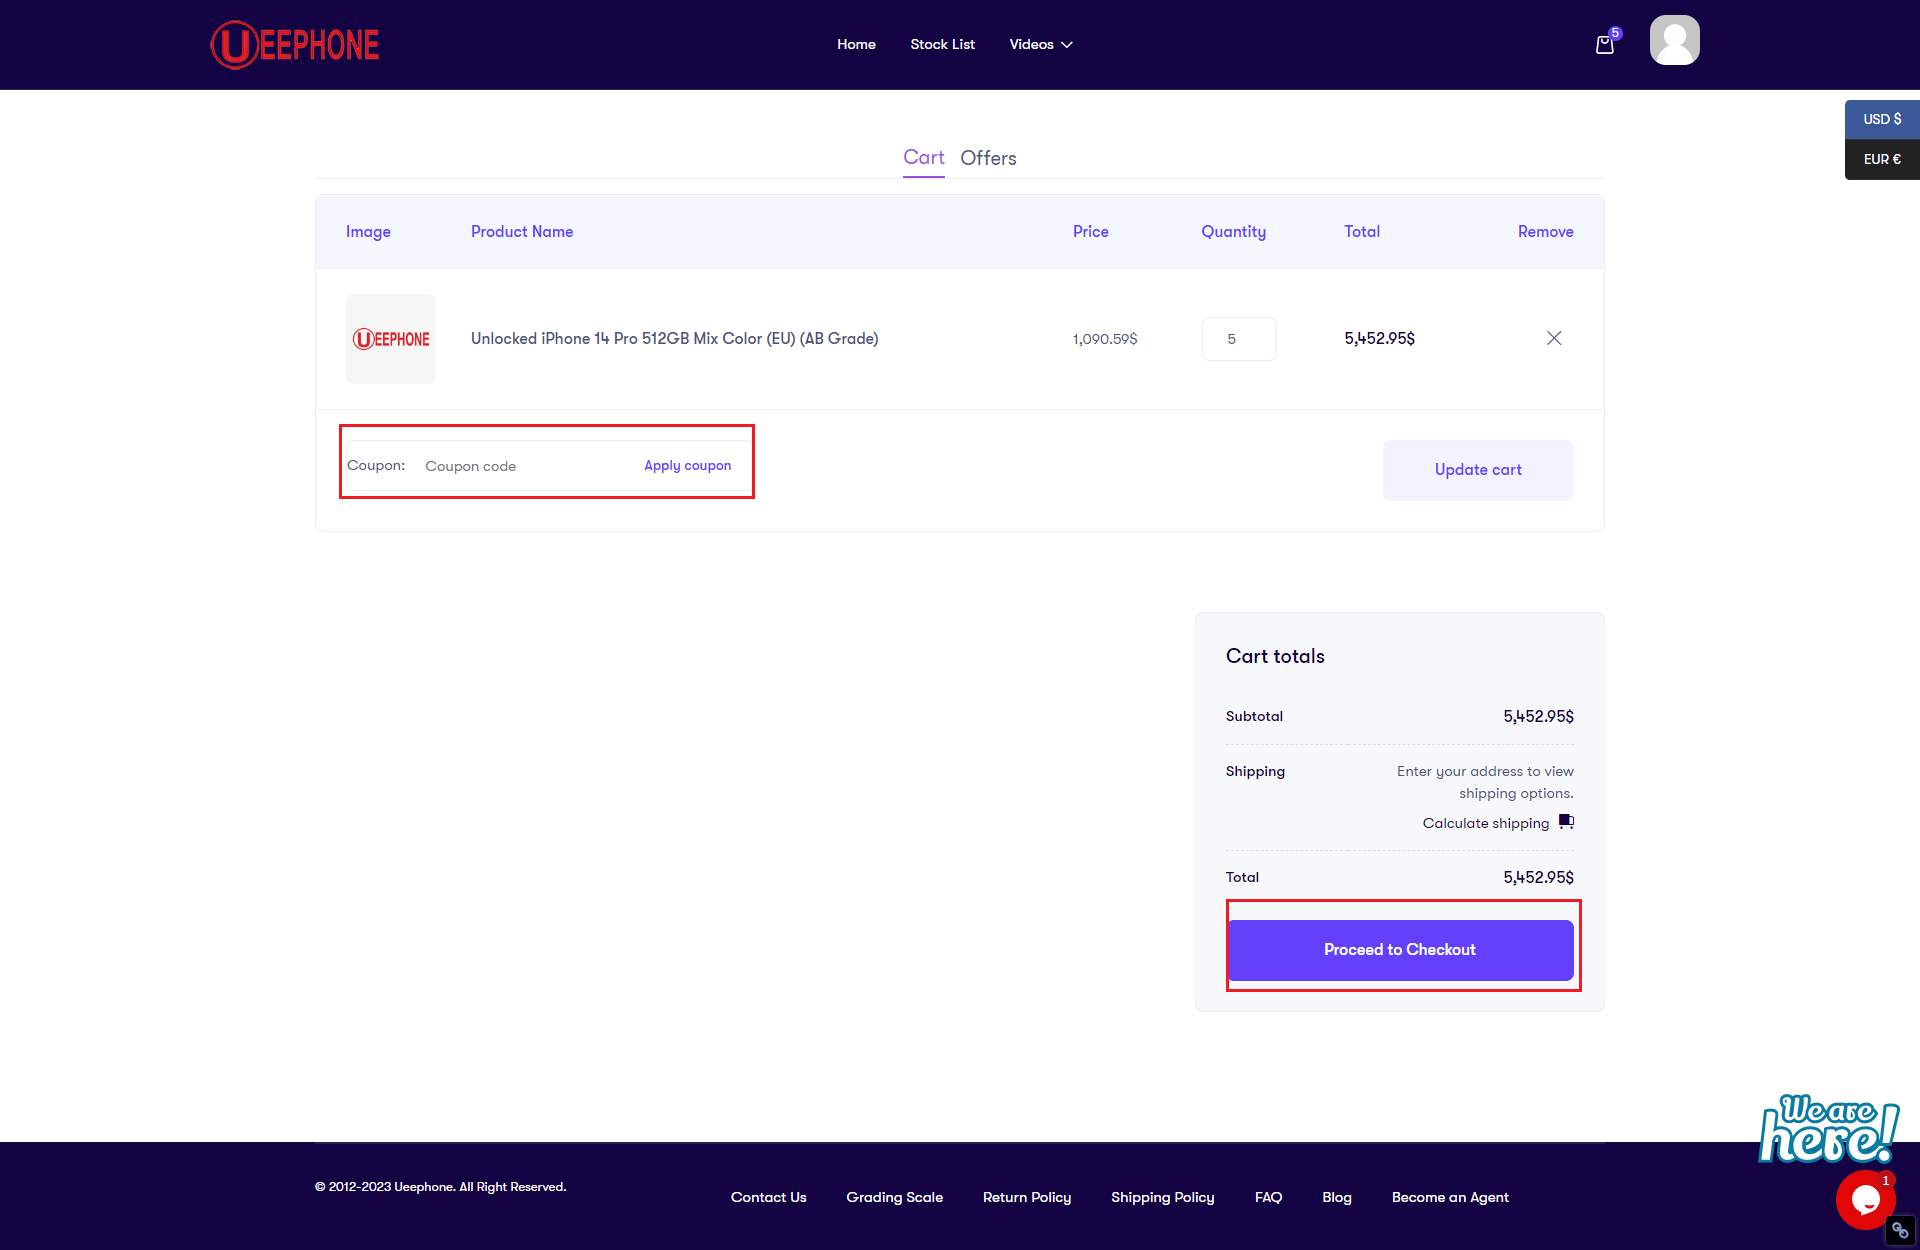Viewport: 1920px width, 1250px height.
Task: Open the shopping cart bag icon
Action: pyautogui.click(x=1605, y=44)
